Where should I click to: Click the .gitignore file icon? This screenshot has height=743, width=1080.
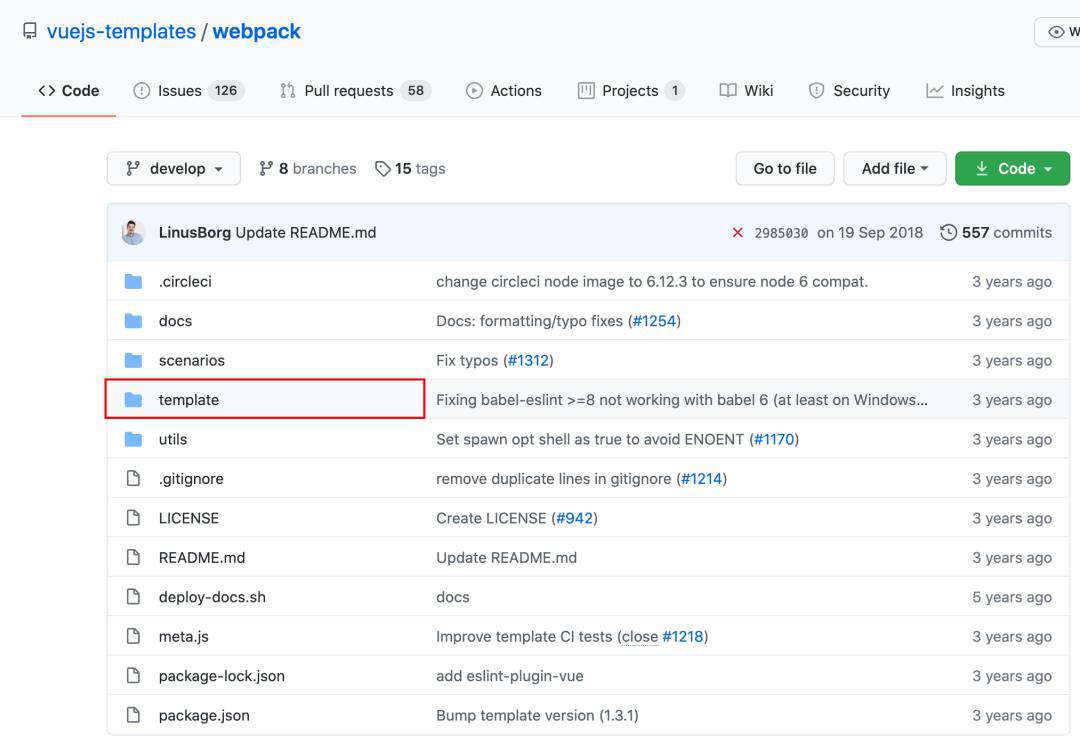pyautogui.click(x=133, y=479)
